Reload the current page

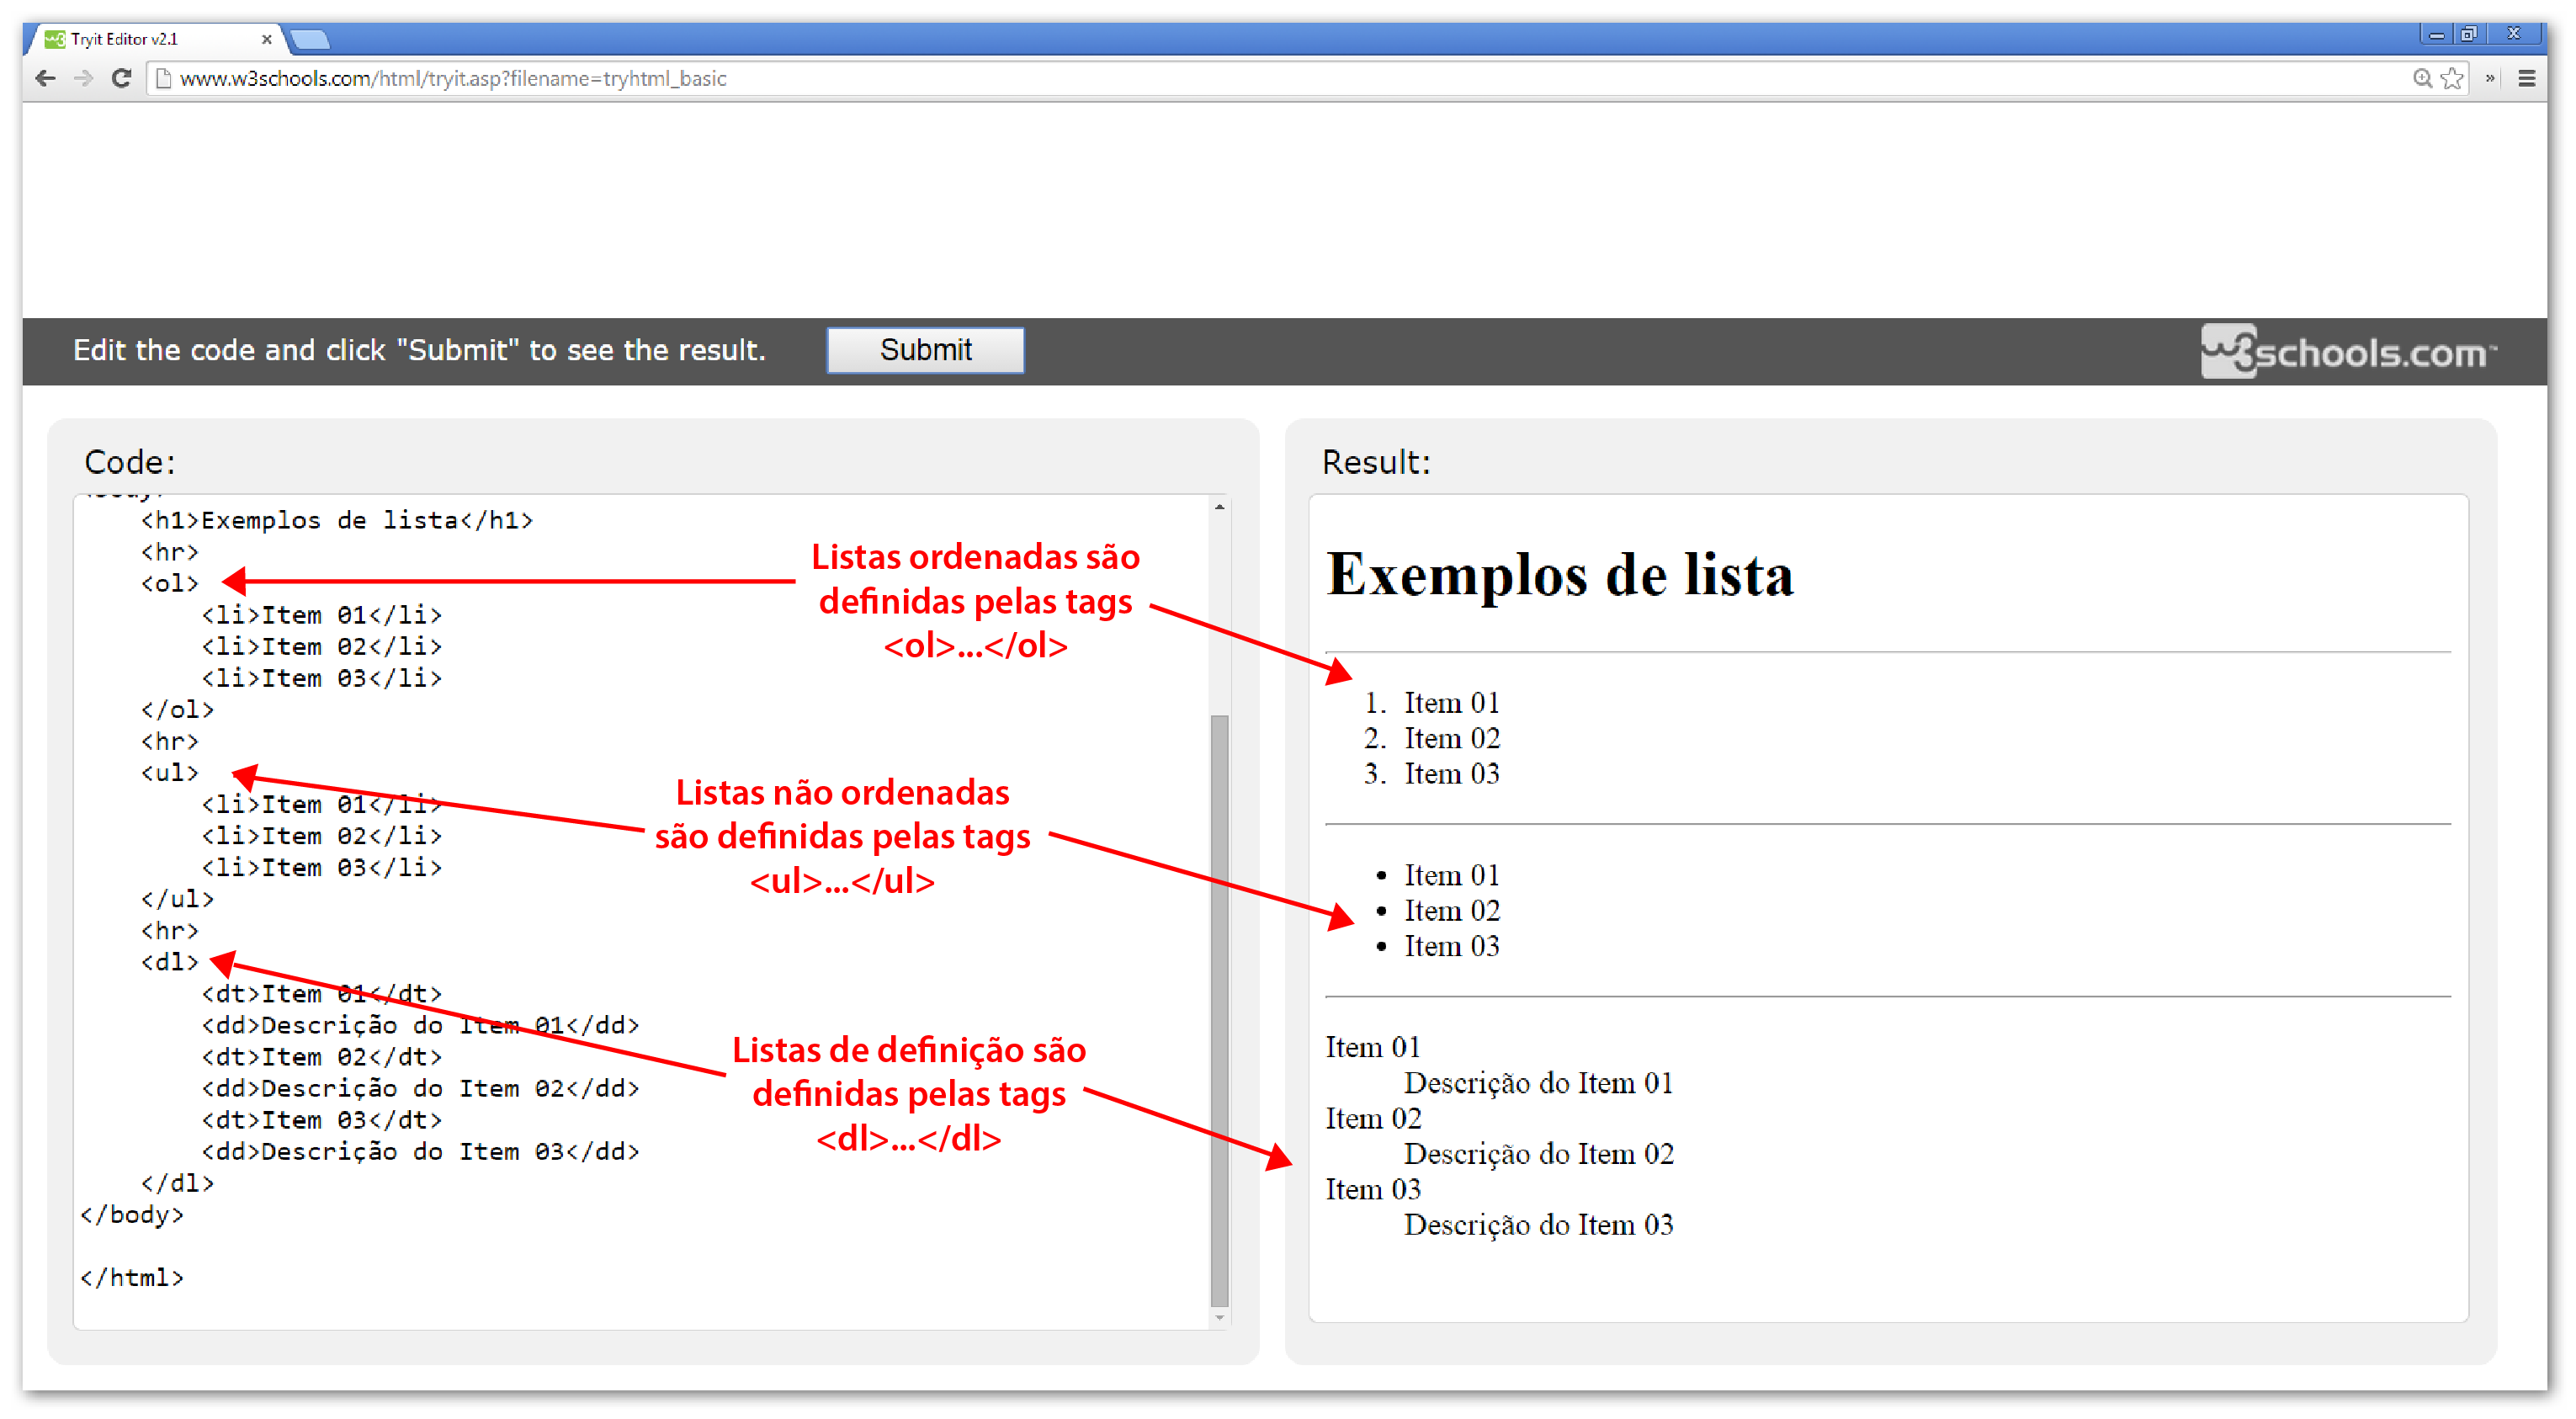coord(121,78)
